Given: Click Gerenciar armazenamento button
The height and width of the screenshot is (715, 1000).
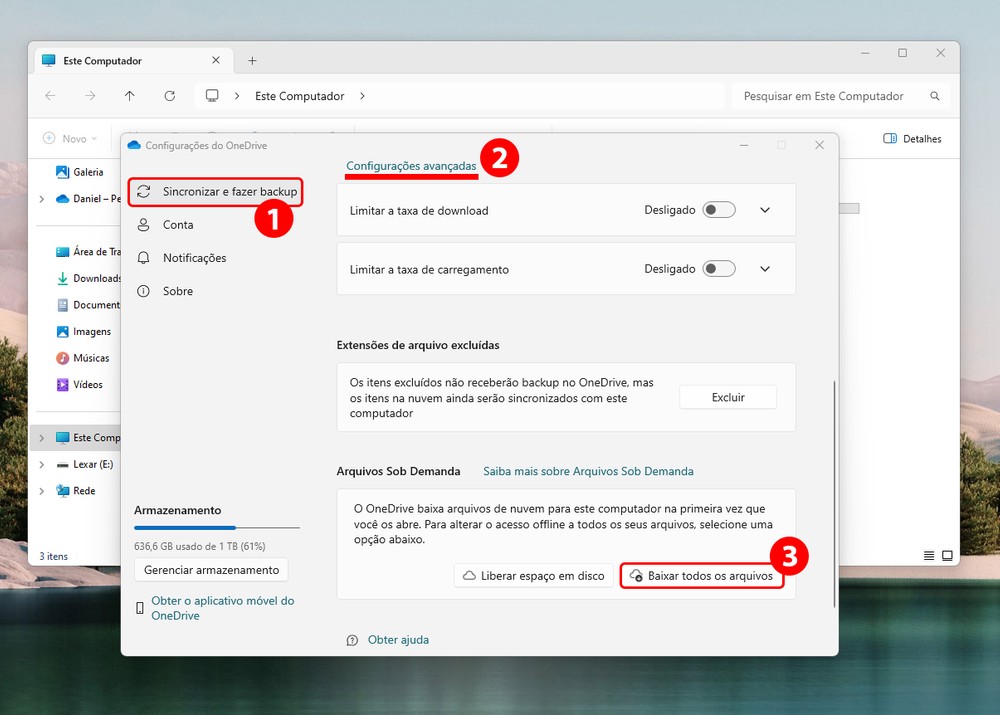Looking at the screenshot, I should pos(211,570).
